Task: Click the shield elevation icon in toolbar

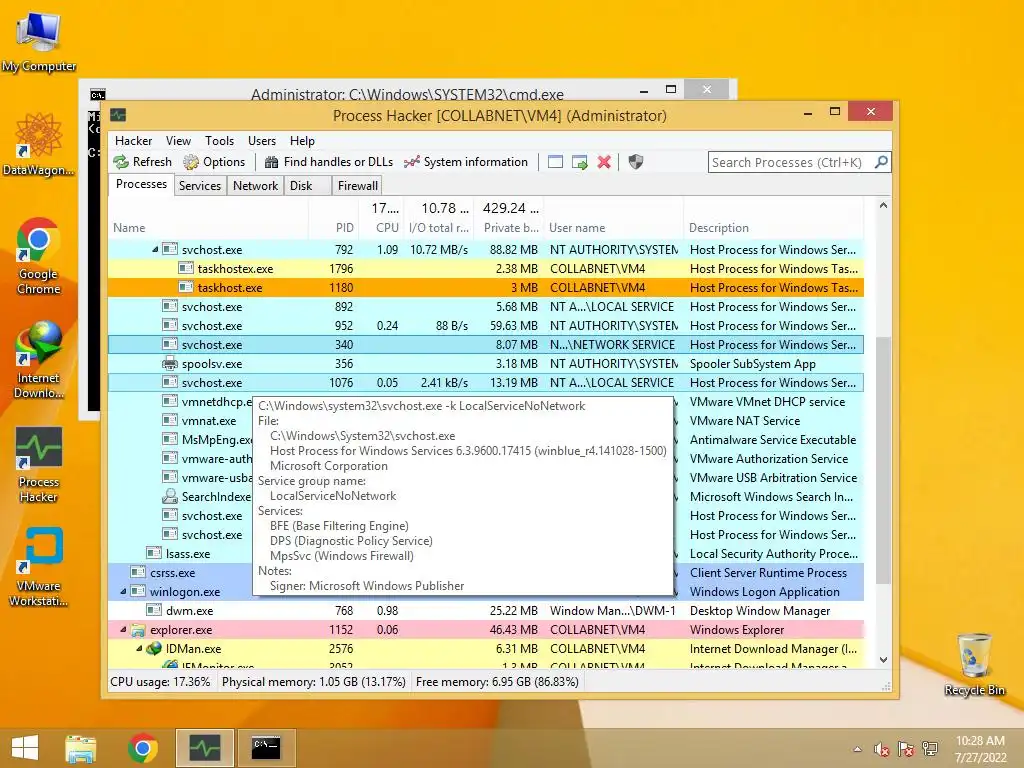Action: (x=635, y=162)
